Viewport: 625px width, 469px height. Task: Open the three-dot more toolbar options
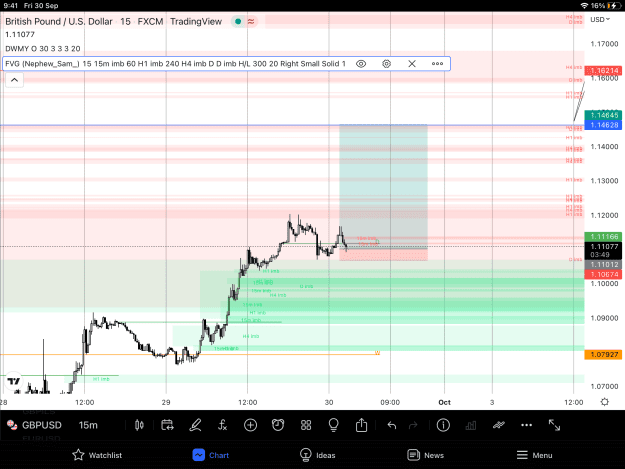pyautogui.click(x=527, y=425)
